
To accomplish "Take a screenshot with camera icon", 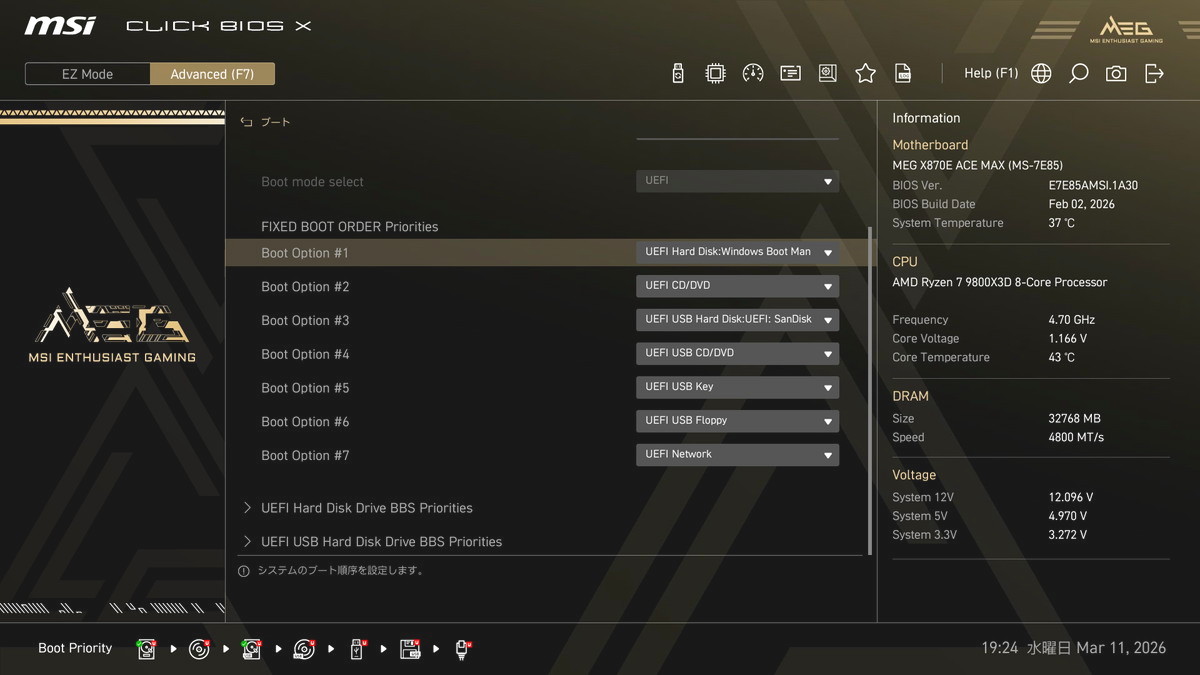I will click(x=1116, y=73).
